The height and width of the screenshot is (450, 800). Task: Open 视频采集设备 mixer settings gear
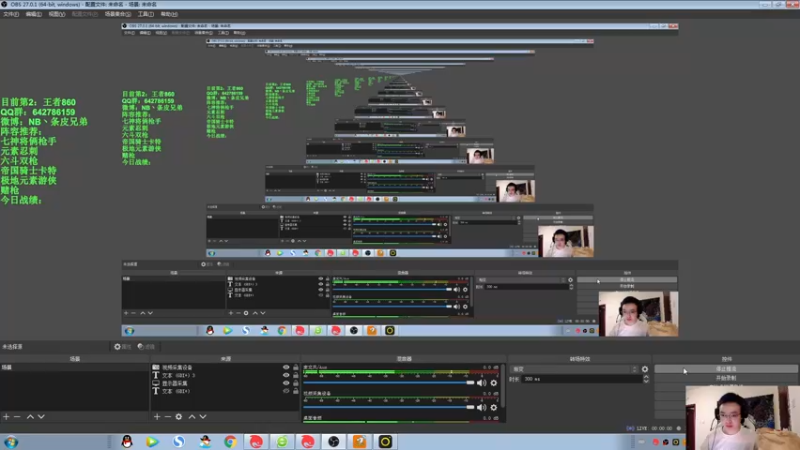[x=493, y=407]
